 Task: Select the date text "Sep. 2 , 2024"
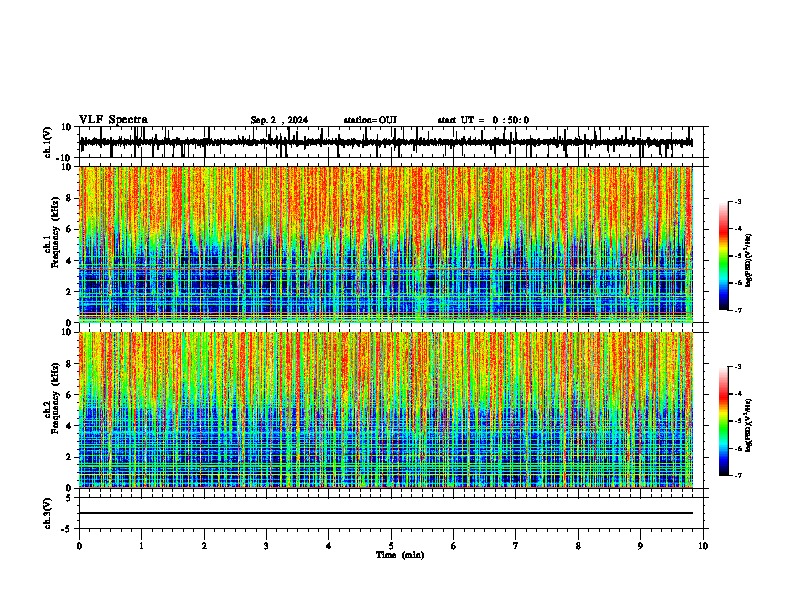(279, 120)
